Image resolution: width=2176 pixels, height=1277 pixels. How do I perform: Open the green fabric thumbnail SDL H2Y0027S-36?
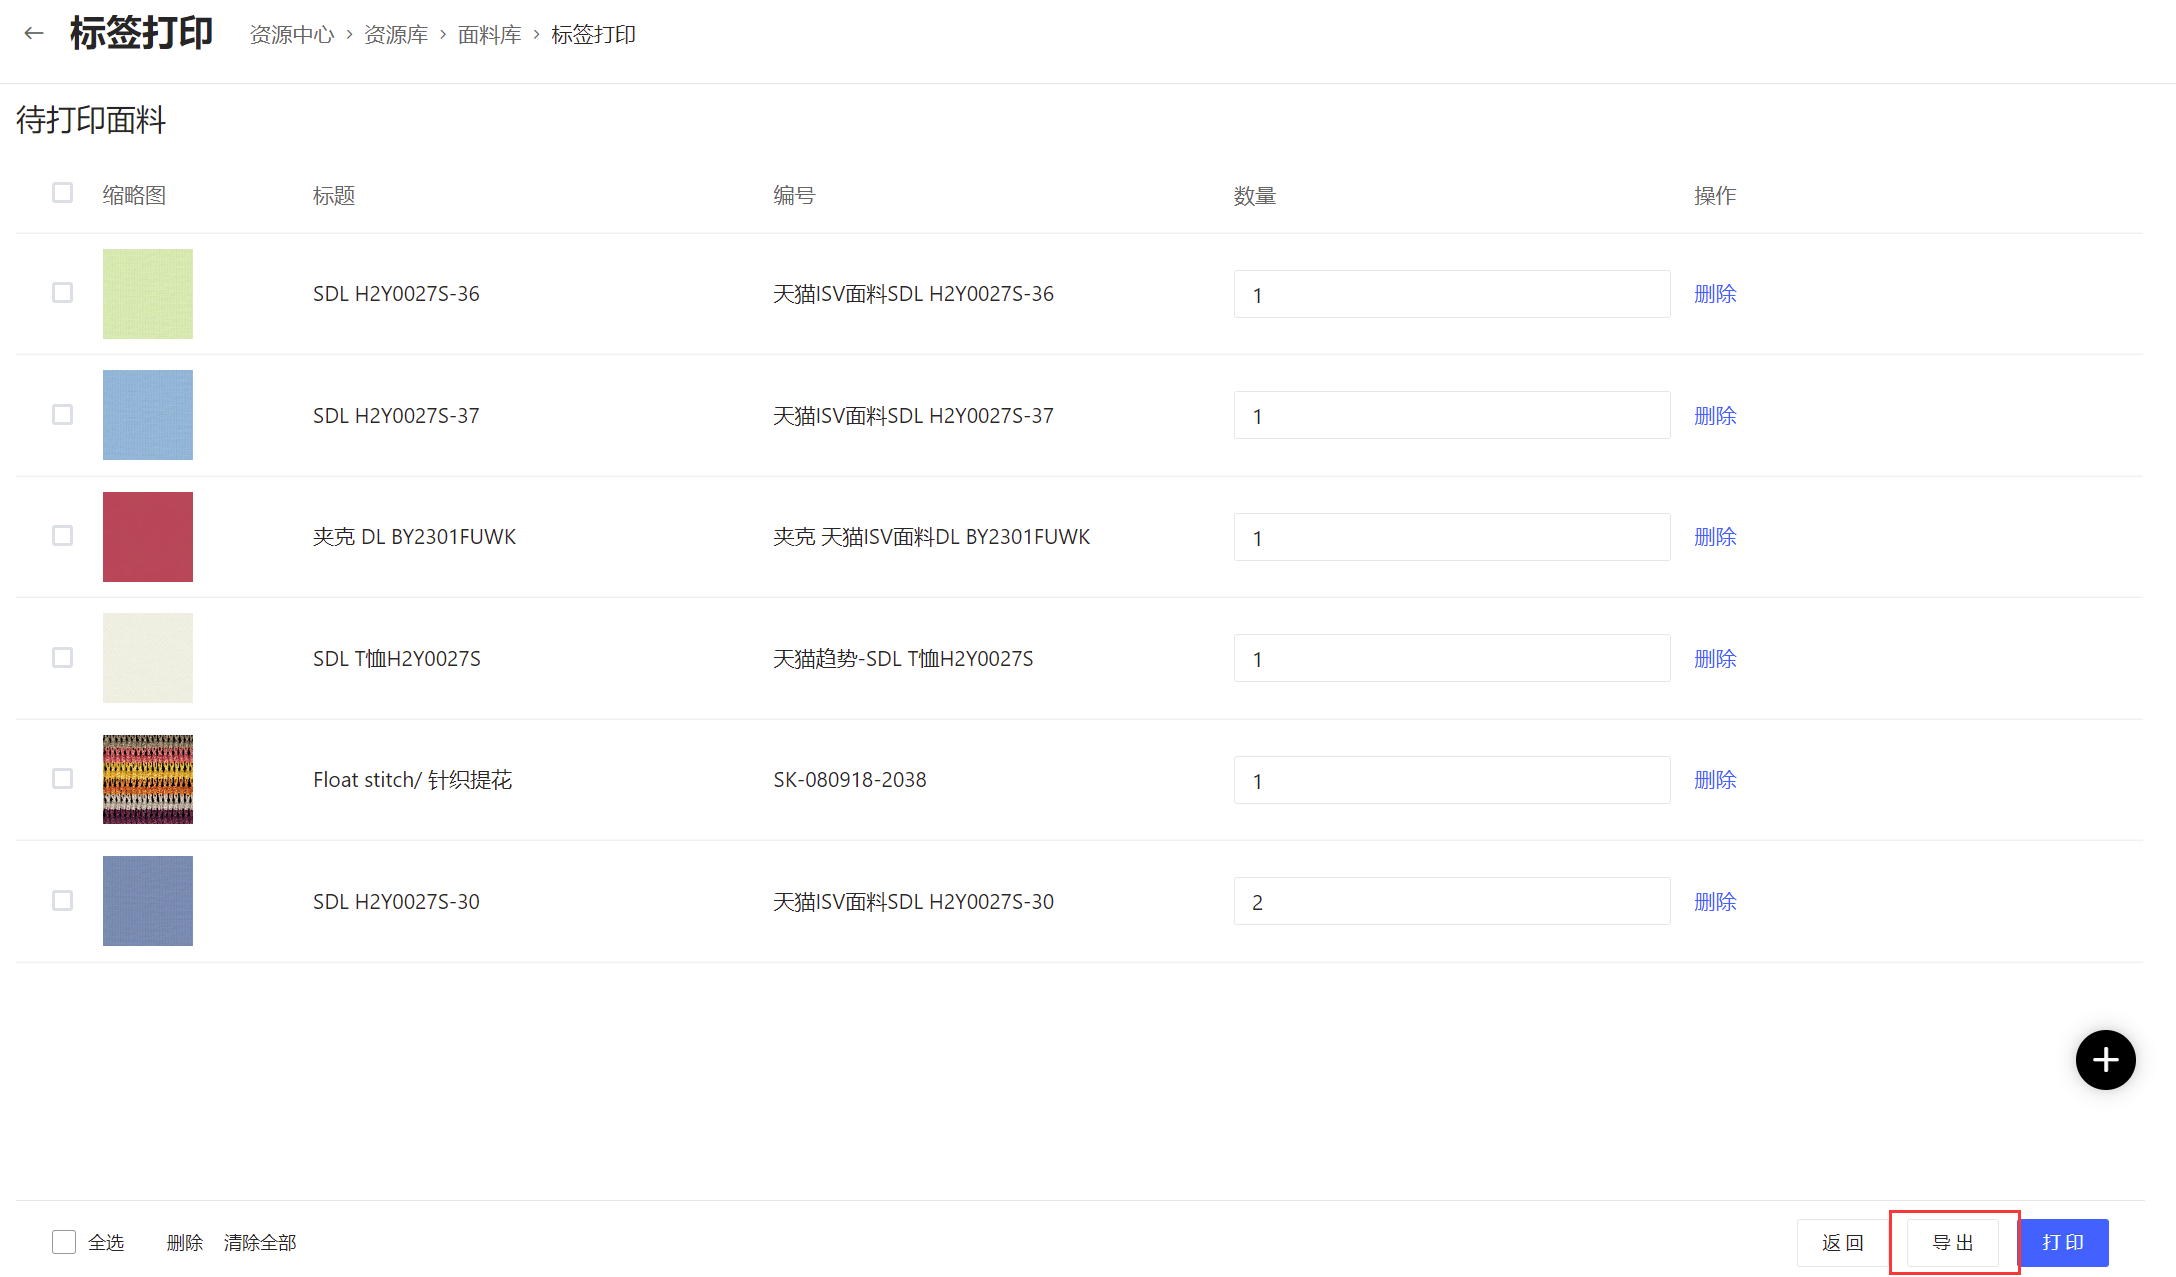point(147,294)
